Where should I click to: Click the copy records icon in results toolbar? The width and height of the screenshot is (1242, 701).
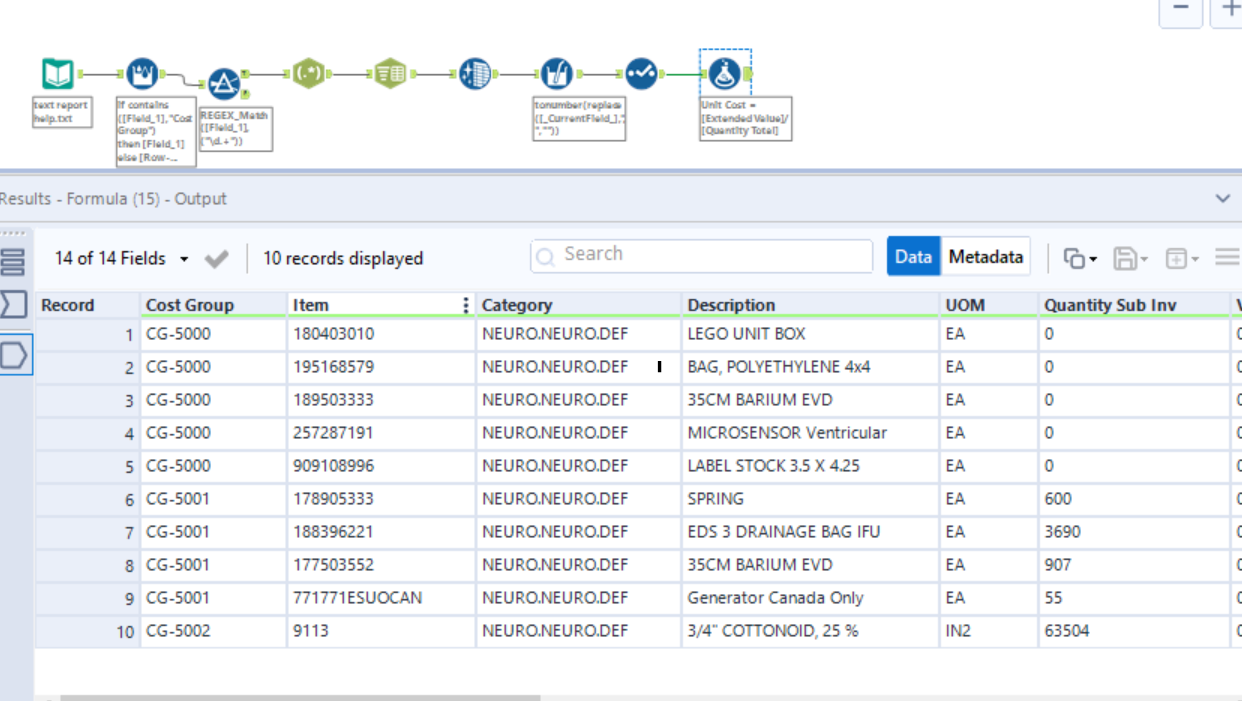tap(1076, 256)
